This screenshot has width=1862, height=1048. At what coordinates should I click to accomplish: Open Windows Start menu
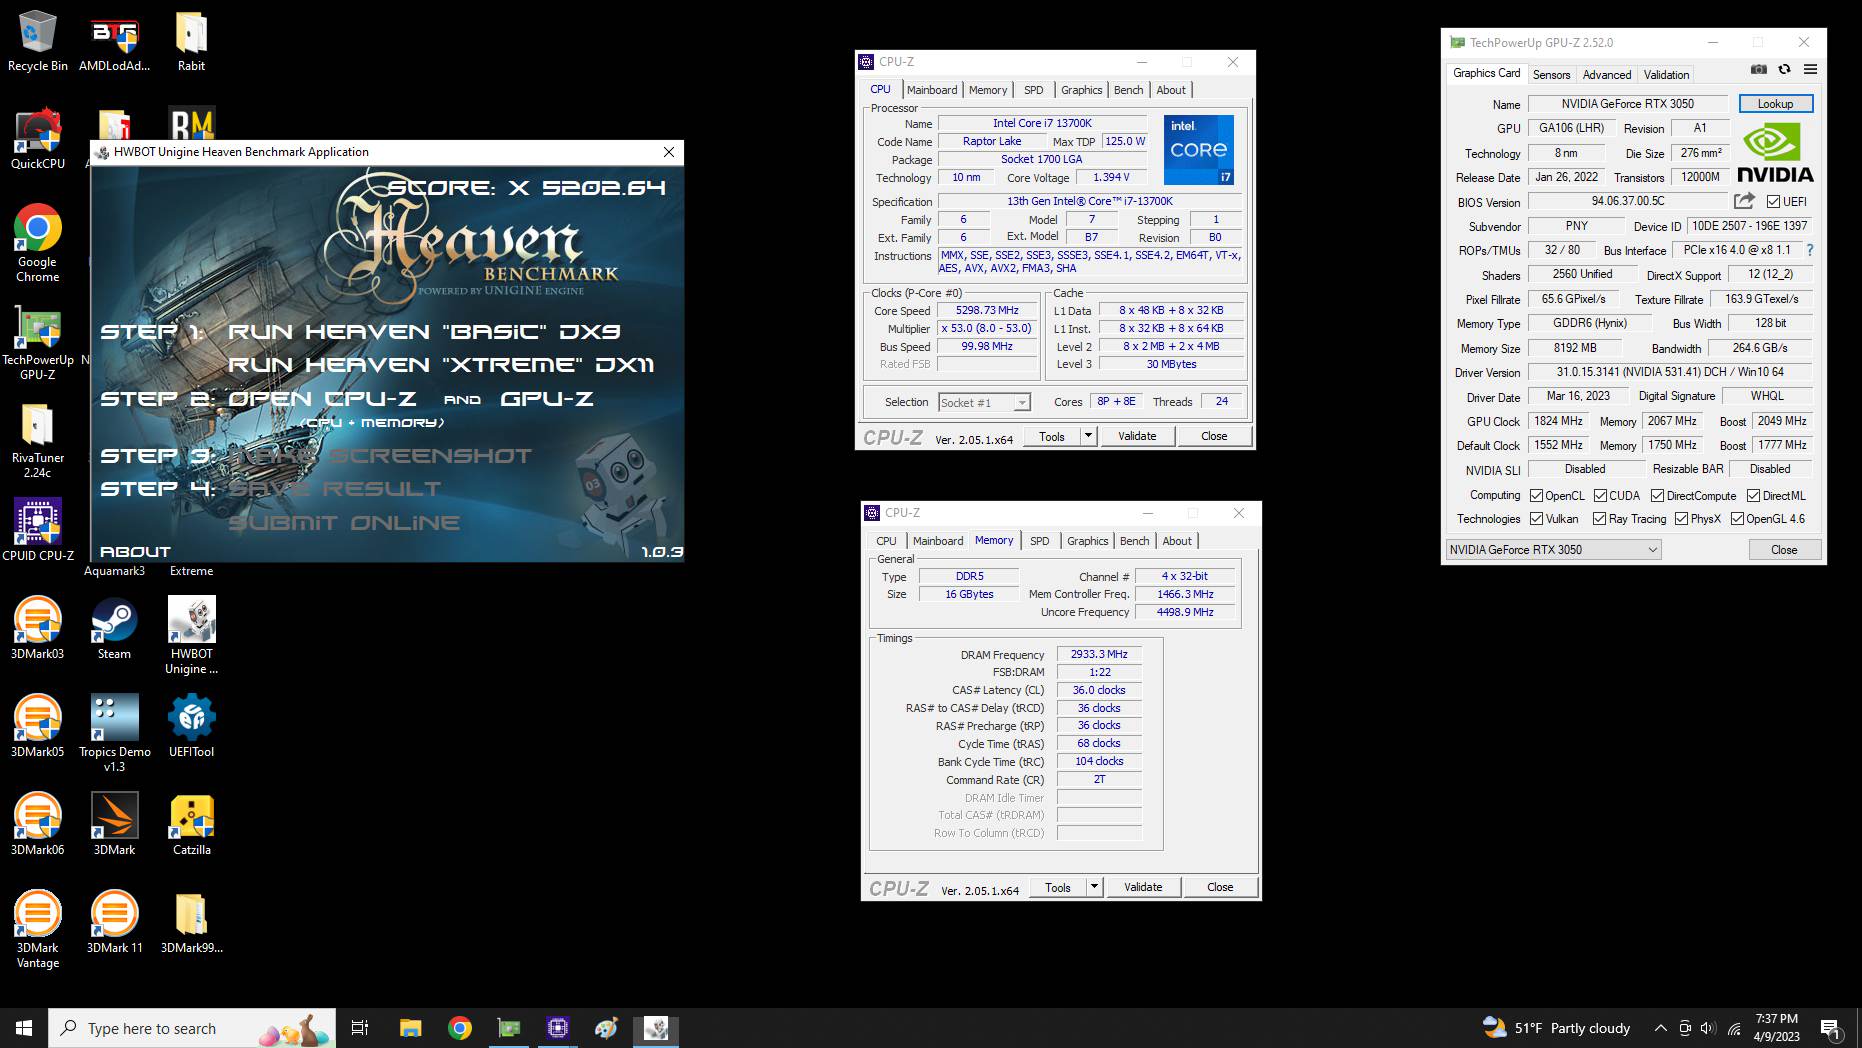(x=24, y=1028)
